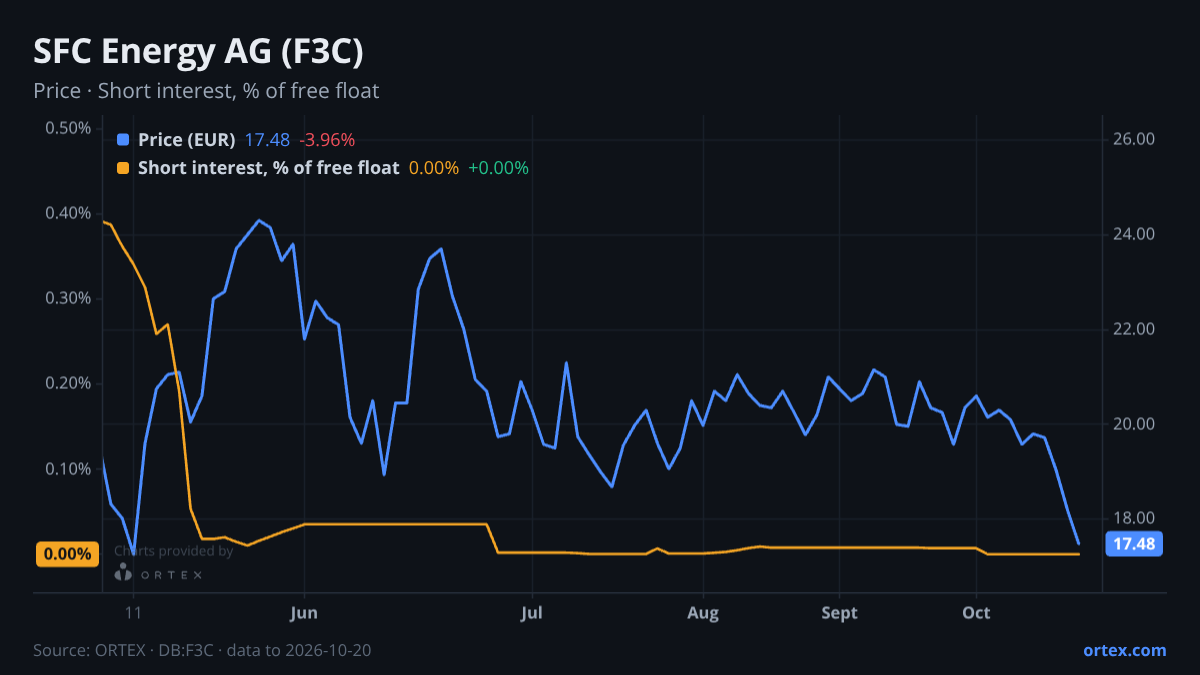
Task: Open the ortex.com link
Action: [x=1124, y=650]
